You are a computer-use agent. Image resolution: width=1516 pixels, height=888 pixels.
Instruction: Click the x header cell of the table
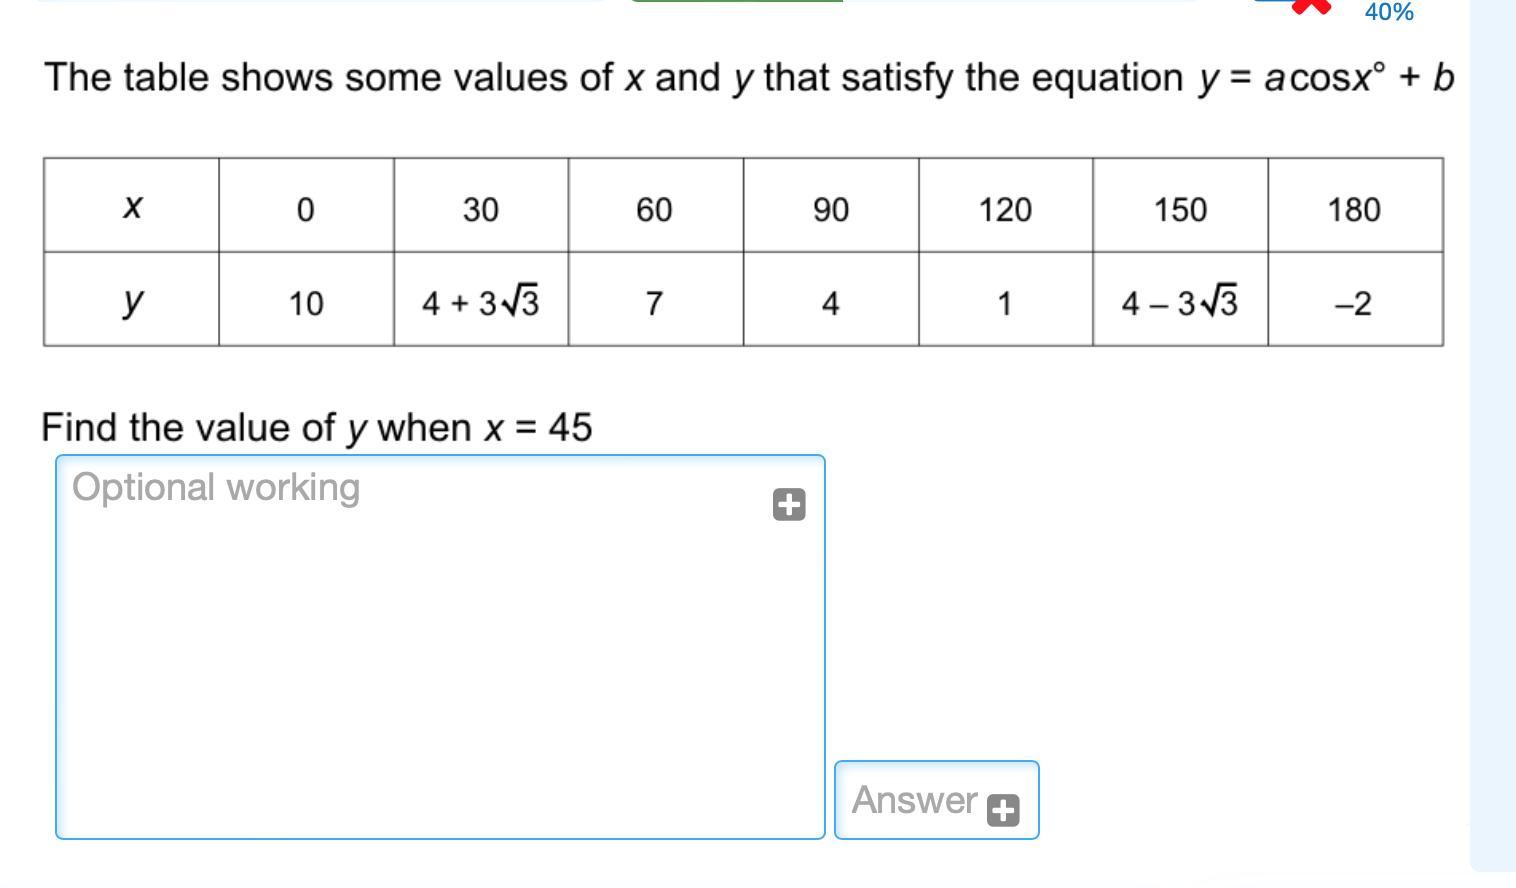point(131,205)
